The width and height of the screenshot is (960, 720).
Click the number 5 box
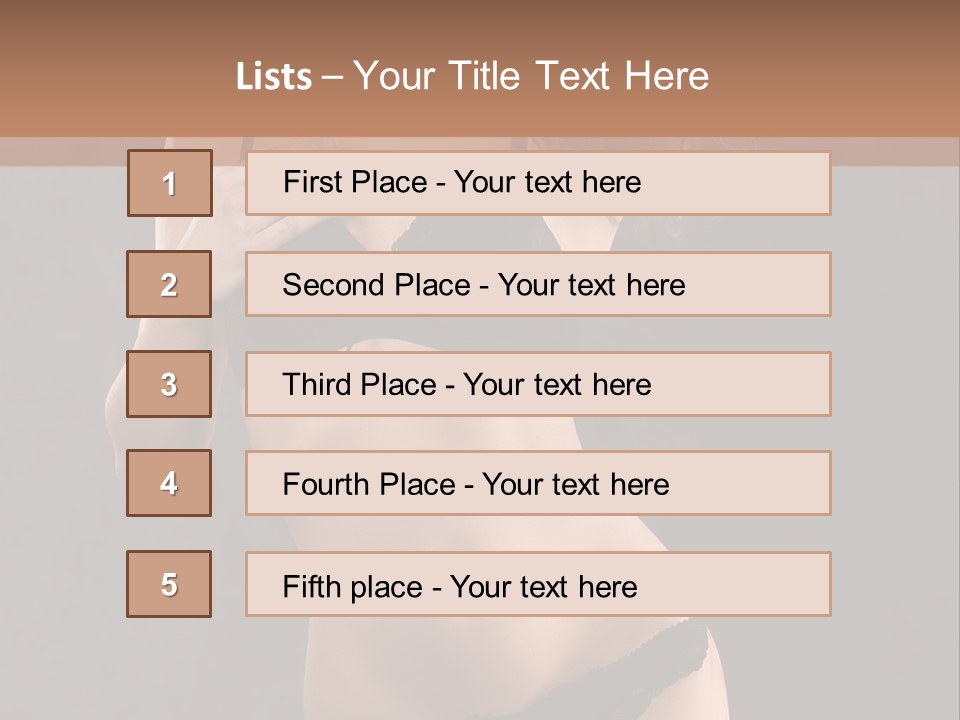(170, 584)
